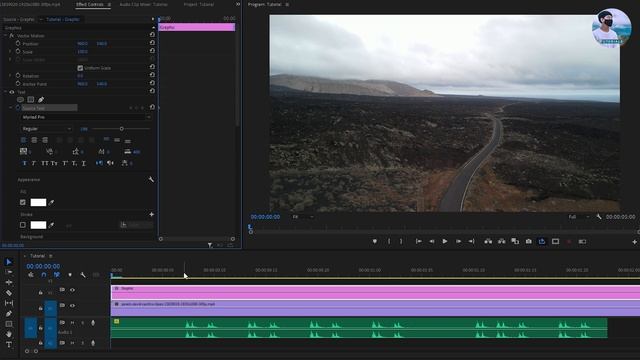Switch to Audio Clip Mixer tab
This screenshot has width=640, height=360.
click(x=143, y=4)
